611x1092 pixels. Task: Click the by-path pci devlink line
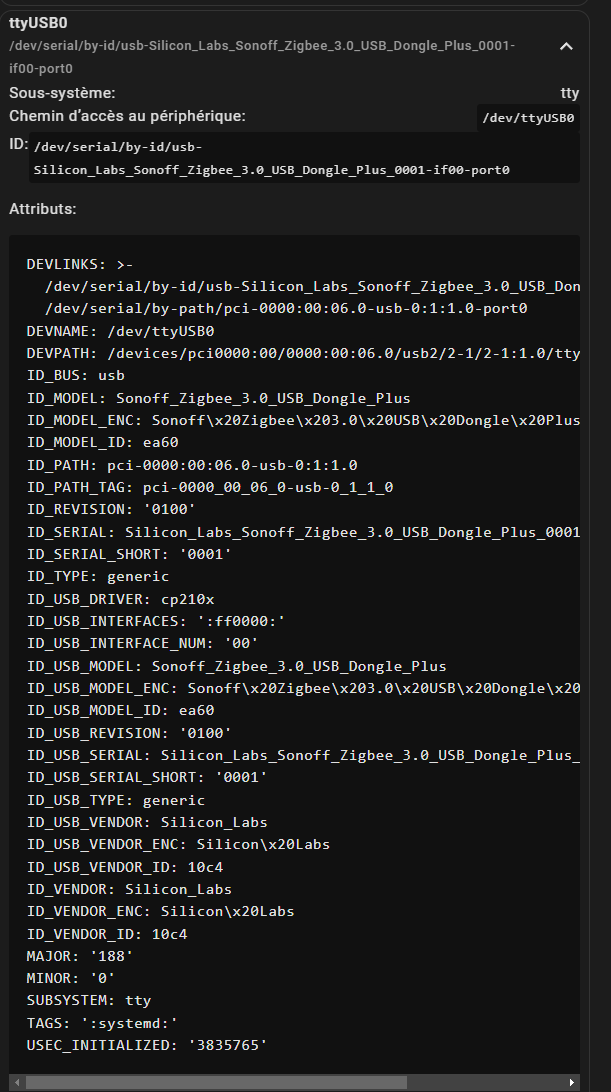coord(286,309)
